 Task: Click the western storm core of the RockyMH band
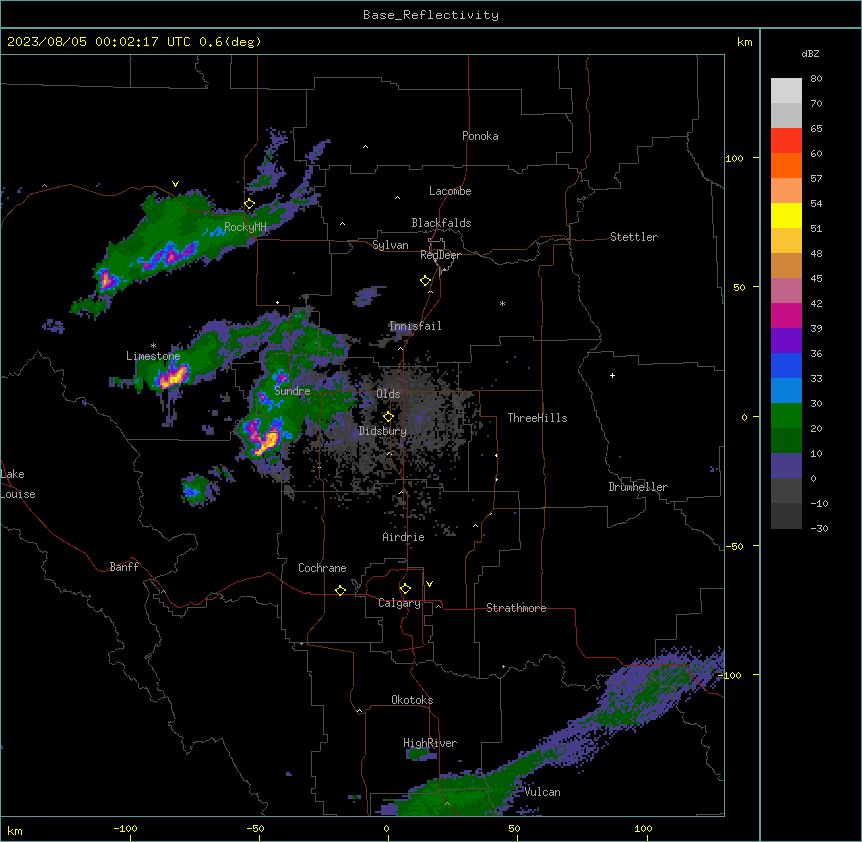pos(106,280)
